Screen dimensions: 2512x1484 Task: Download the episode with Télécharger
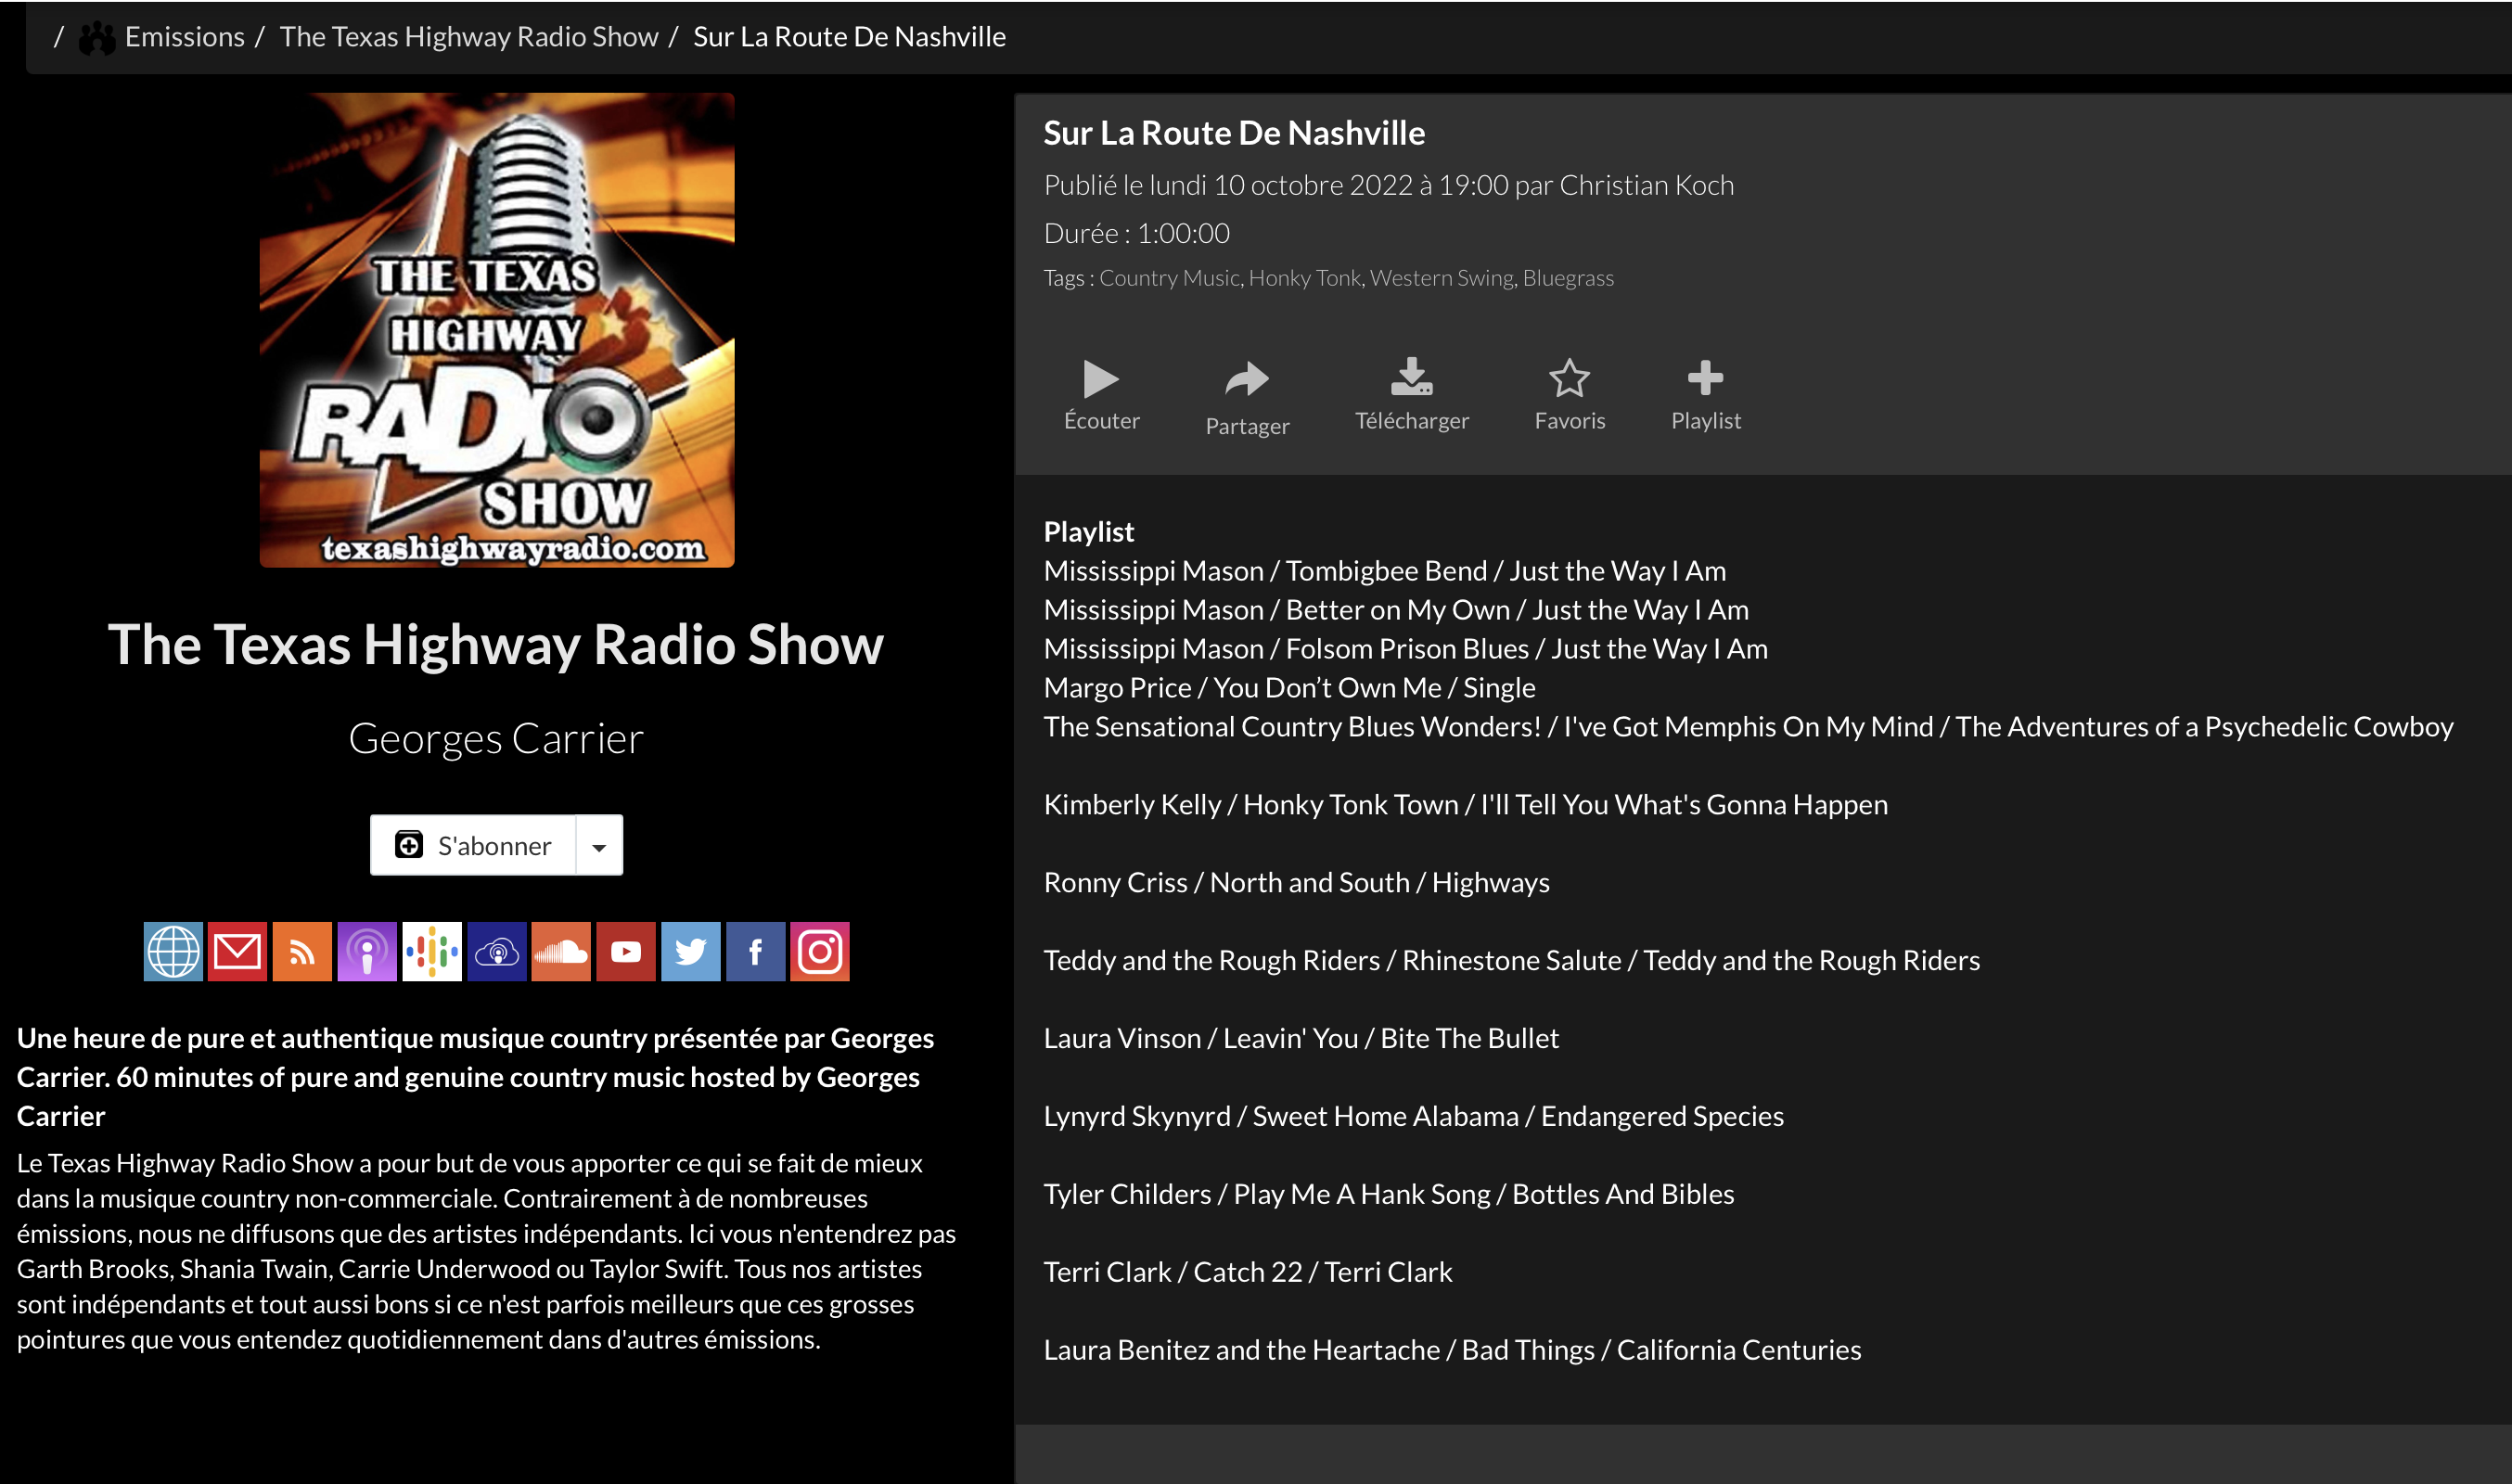1411,395
